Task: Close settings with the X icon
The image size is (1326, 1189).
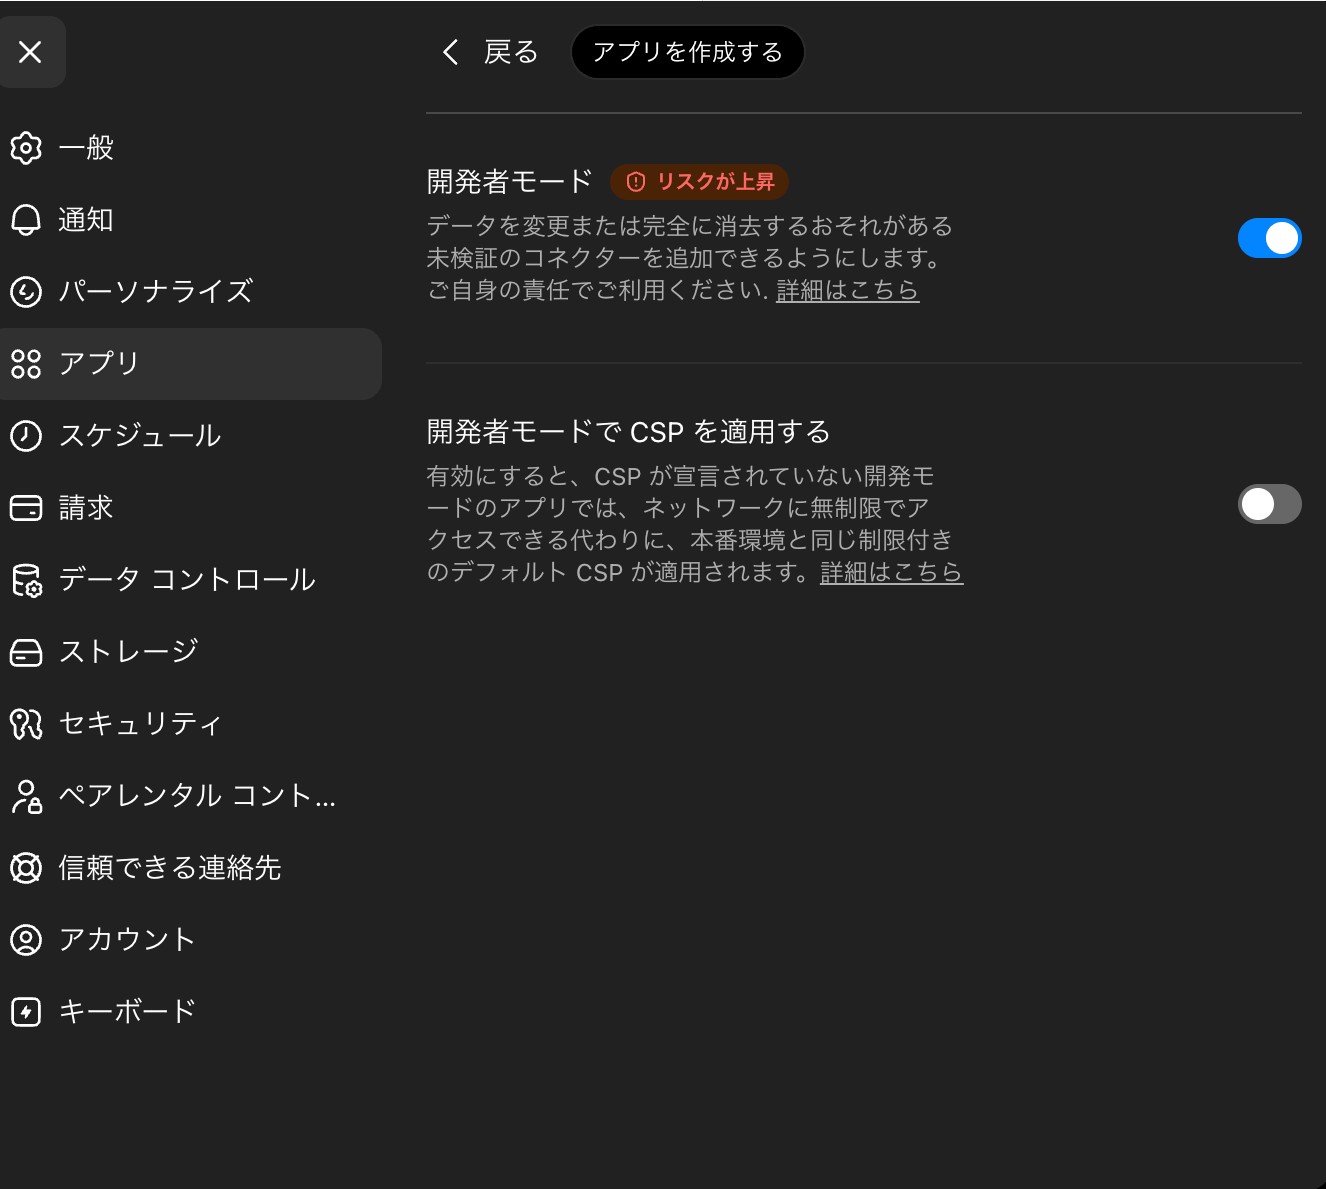Action: pos(30,52)
